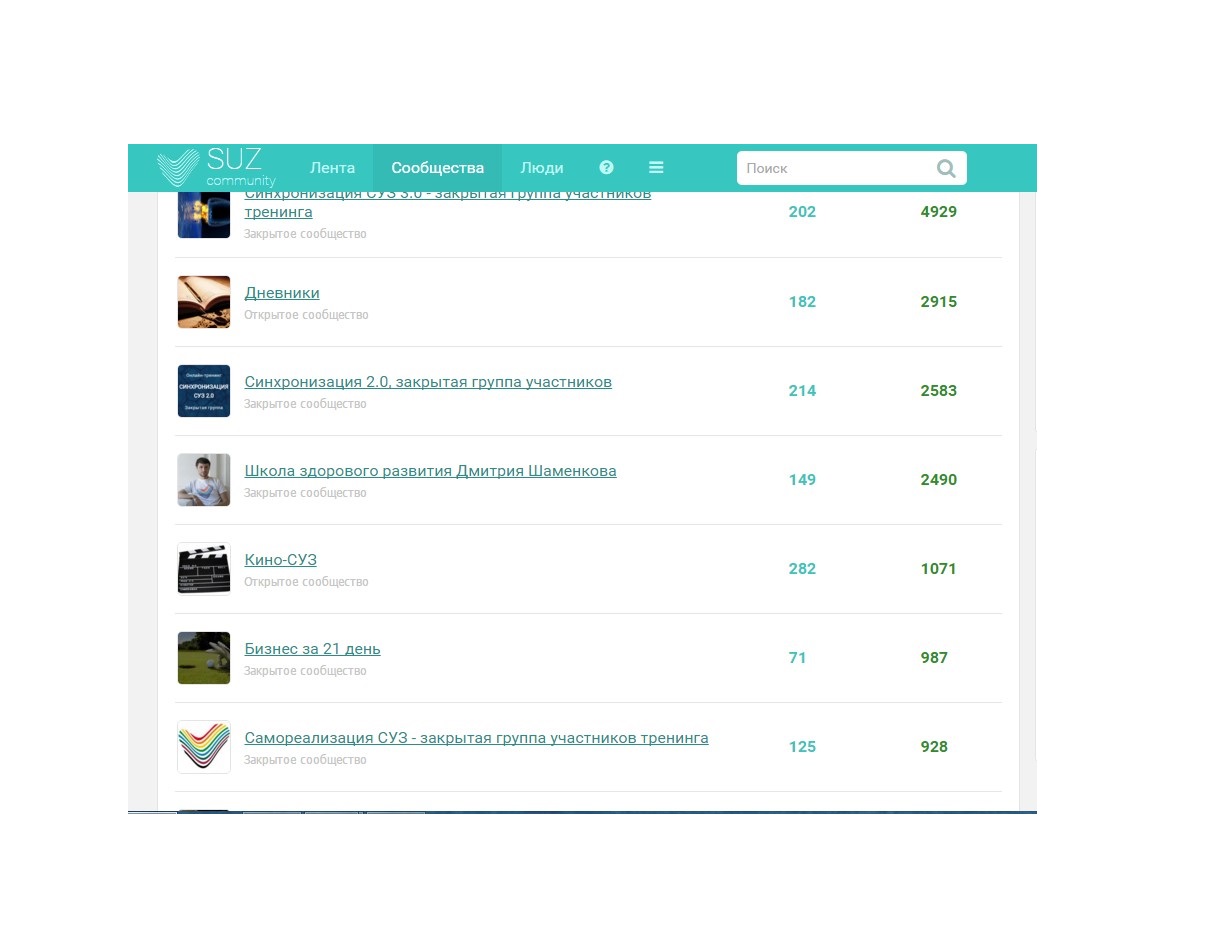Click post count 1071 for Кино-СУЗ
1220x952 pixels.
pos(939,569)
